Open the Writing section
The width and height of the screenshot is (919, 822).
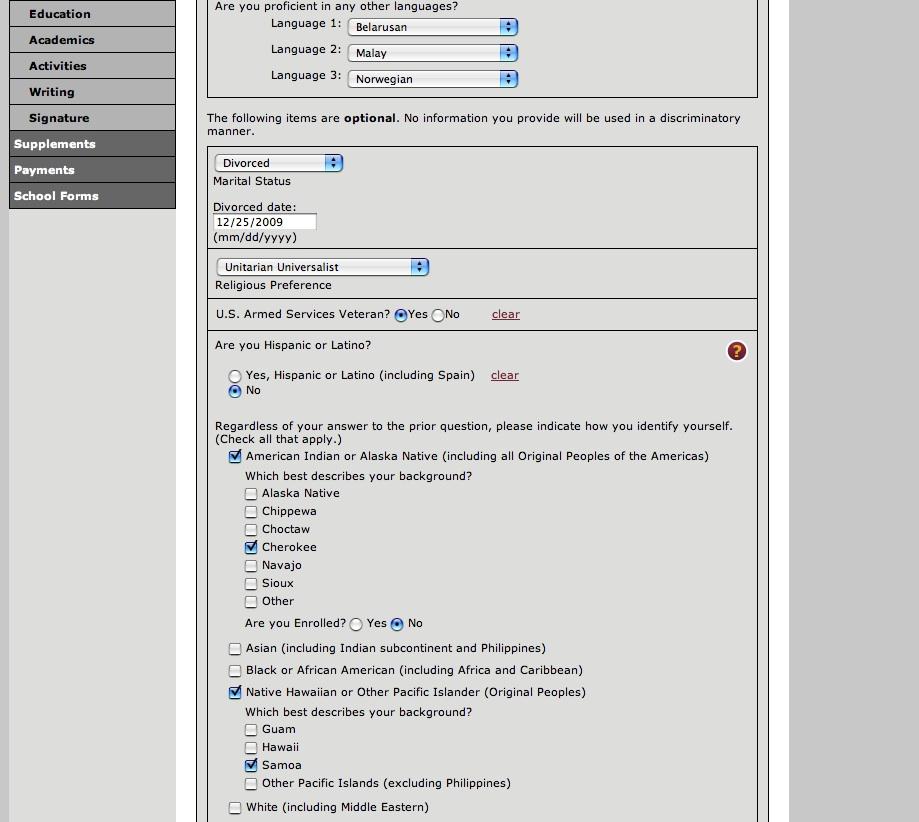pyautogui.click(x=92, y=92)
